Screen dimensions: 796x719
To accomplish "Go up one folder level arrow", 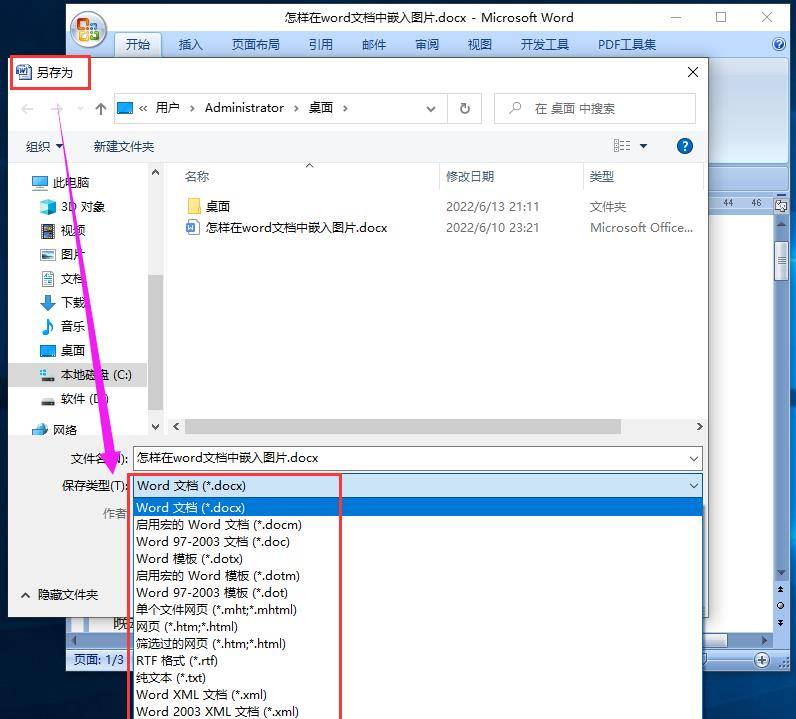I will (101, 109).
